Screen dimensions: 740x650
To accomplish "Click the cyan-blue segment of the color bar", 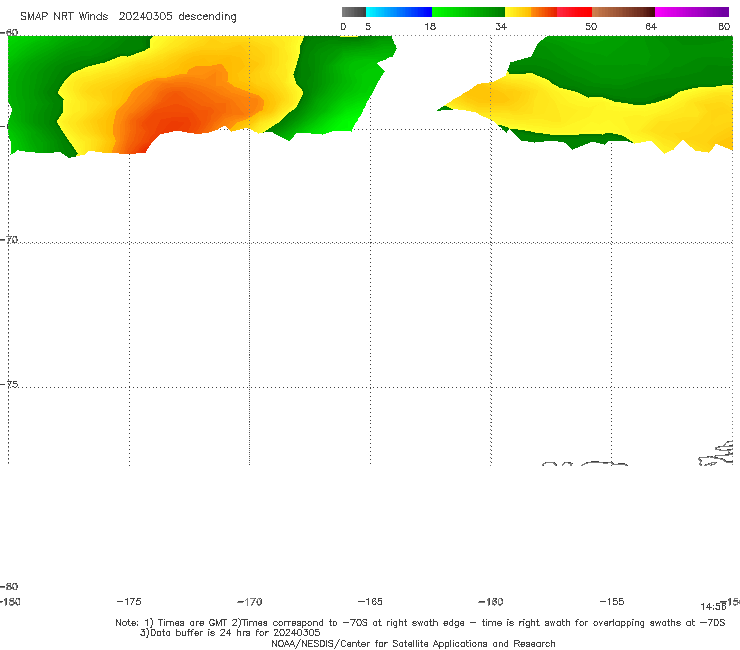I will coord(399,12).
